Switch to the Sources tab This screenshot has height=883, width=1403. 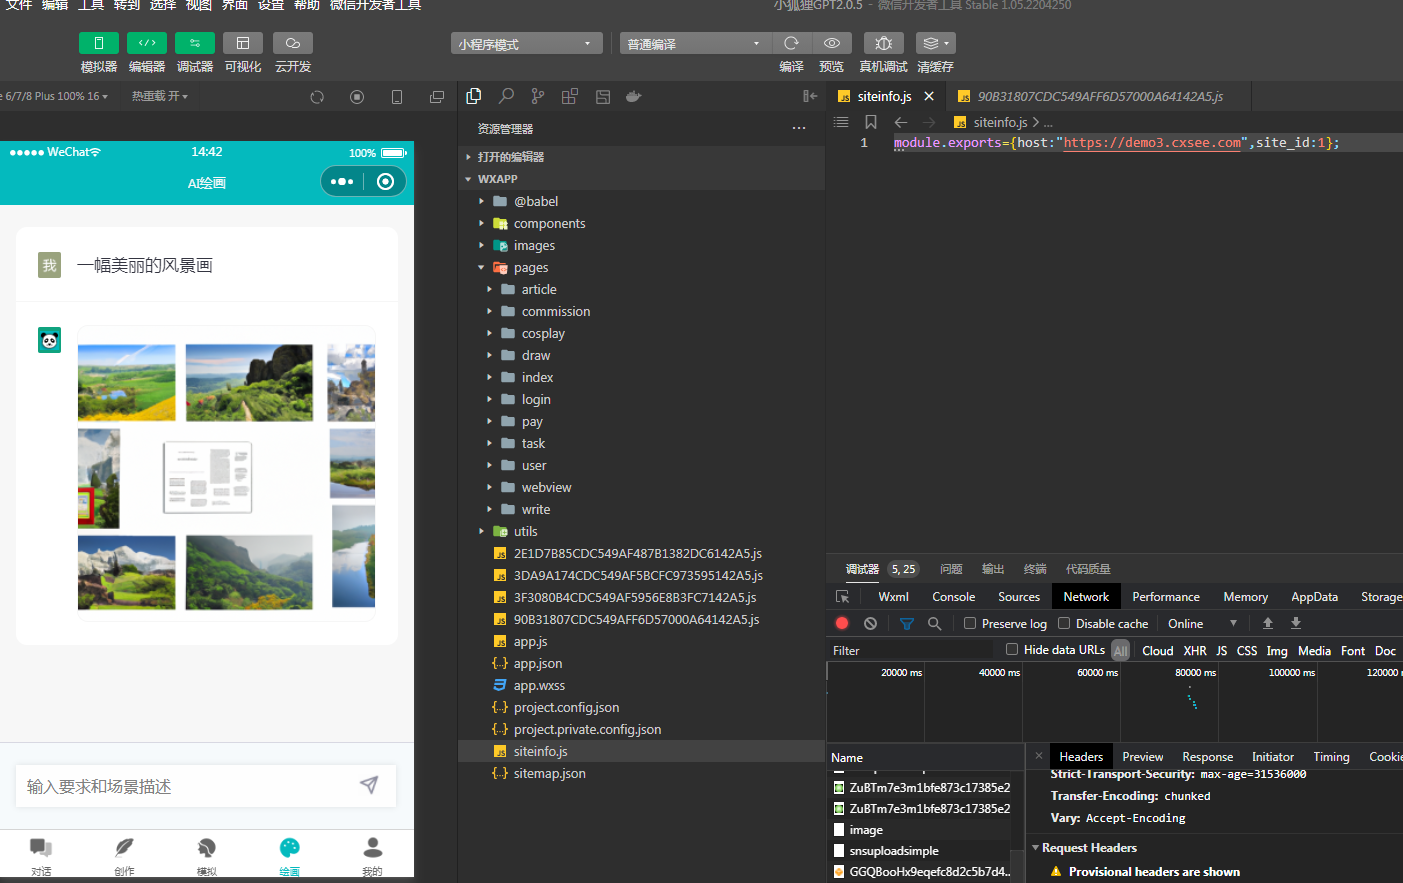1019,596
